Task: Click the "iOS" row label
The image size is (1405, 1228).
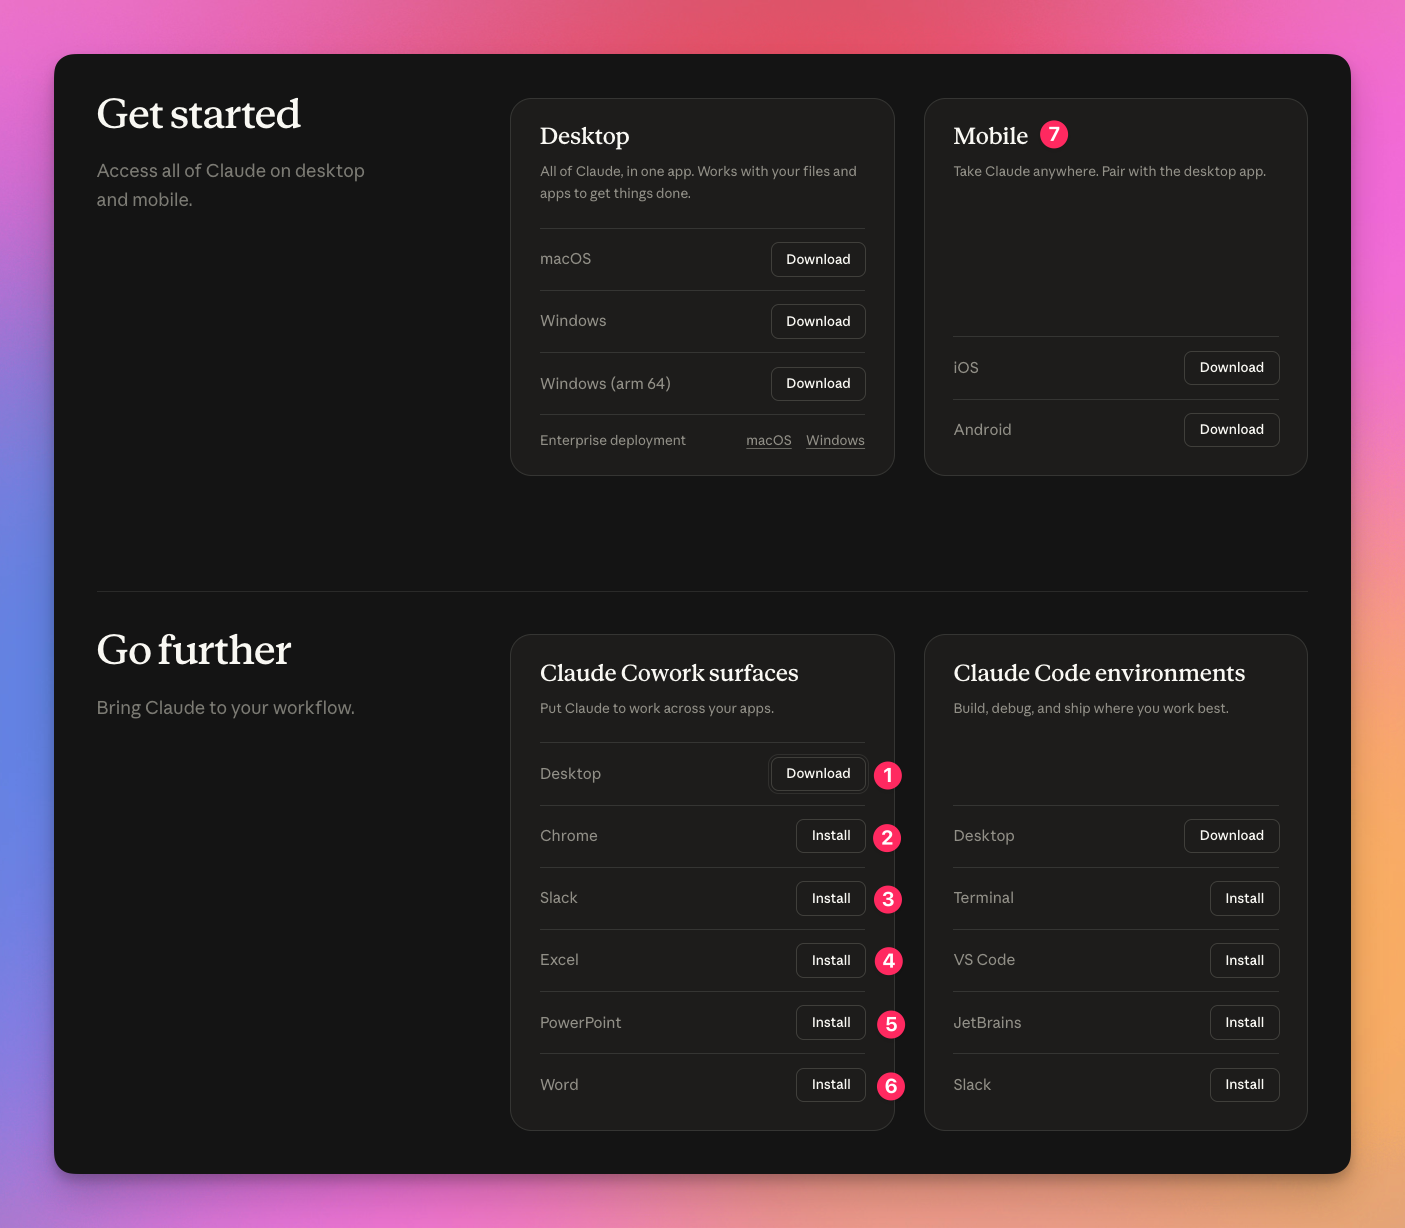Action: (966, 367)
